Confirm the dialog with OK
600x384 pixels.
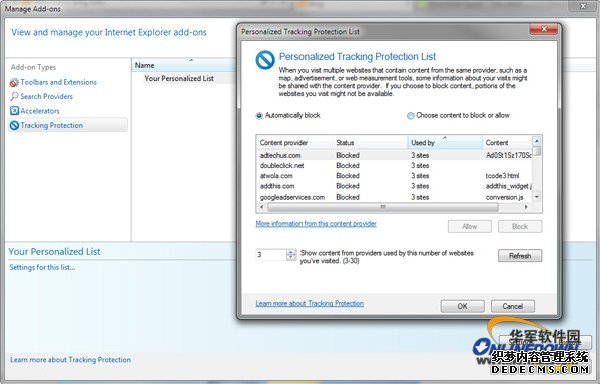[462, 306]
